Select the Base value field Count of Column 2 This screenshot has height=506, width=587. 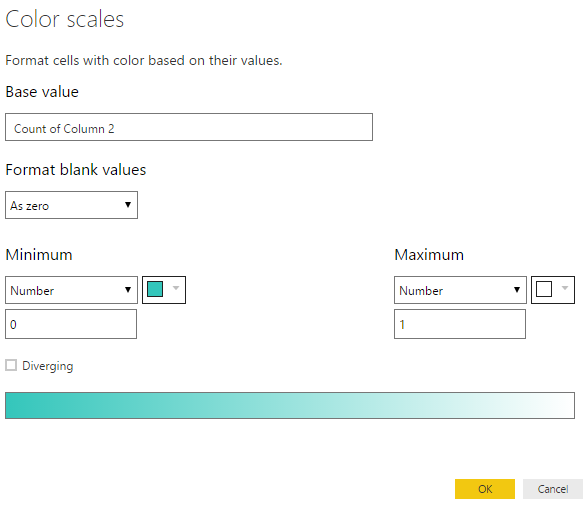tap(189, 127)
